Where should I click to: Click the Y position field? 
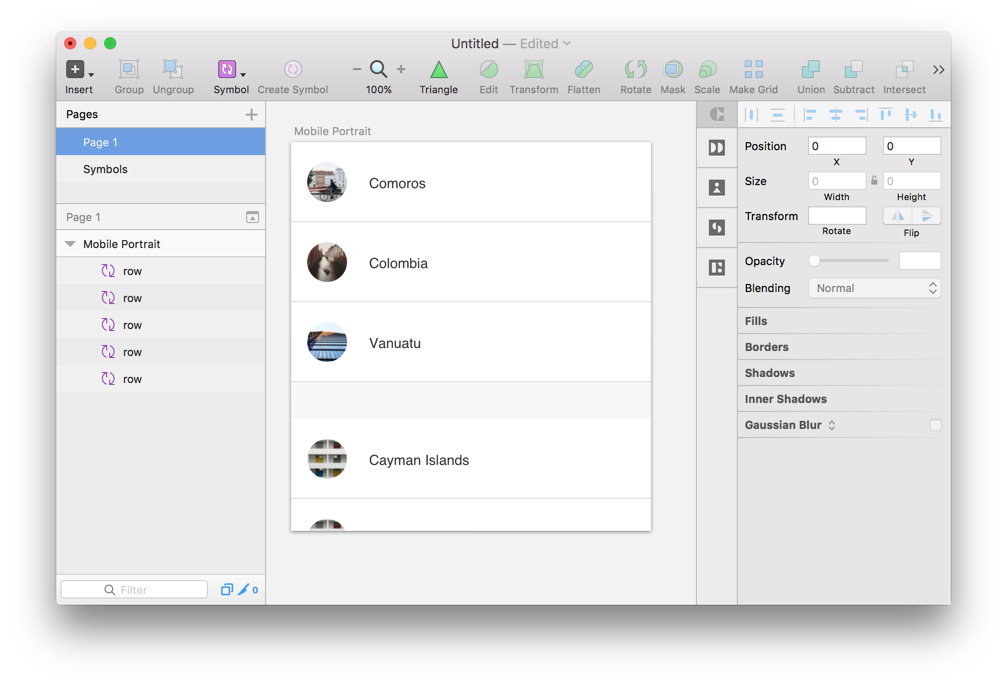[912, 146]
